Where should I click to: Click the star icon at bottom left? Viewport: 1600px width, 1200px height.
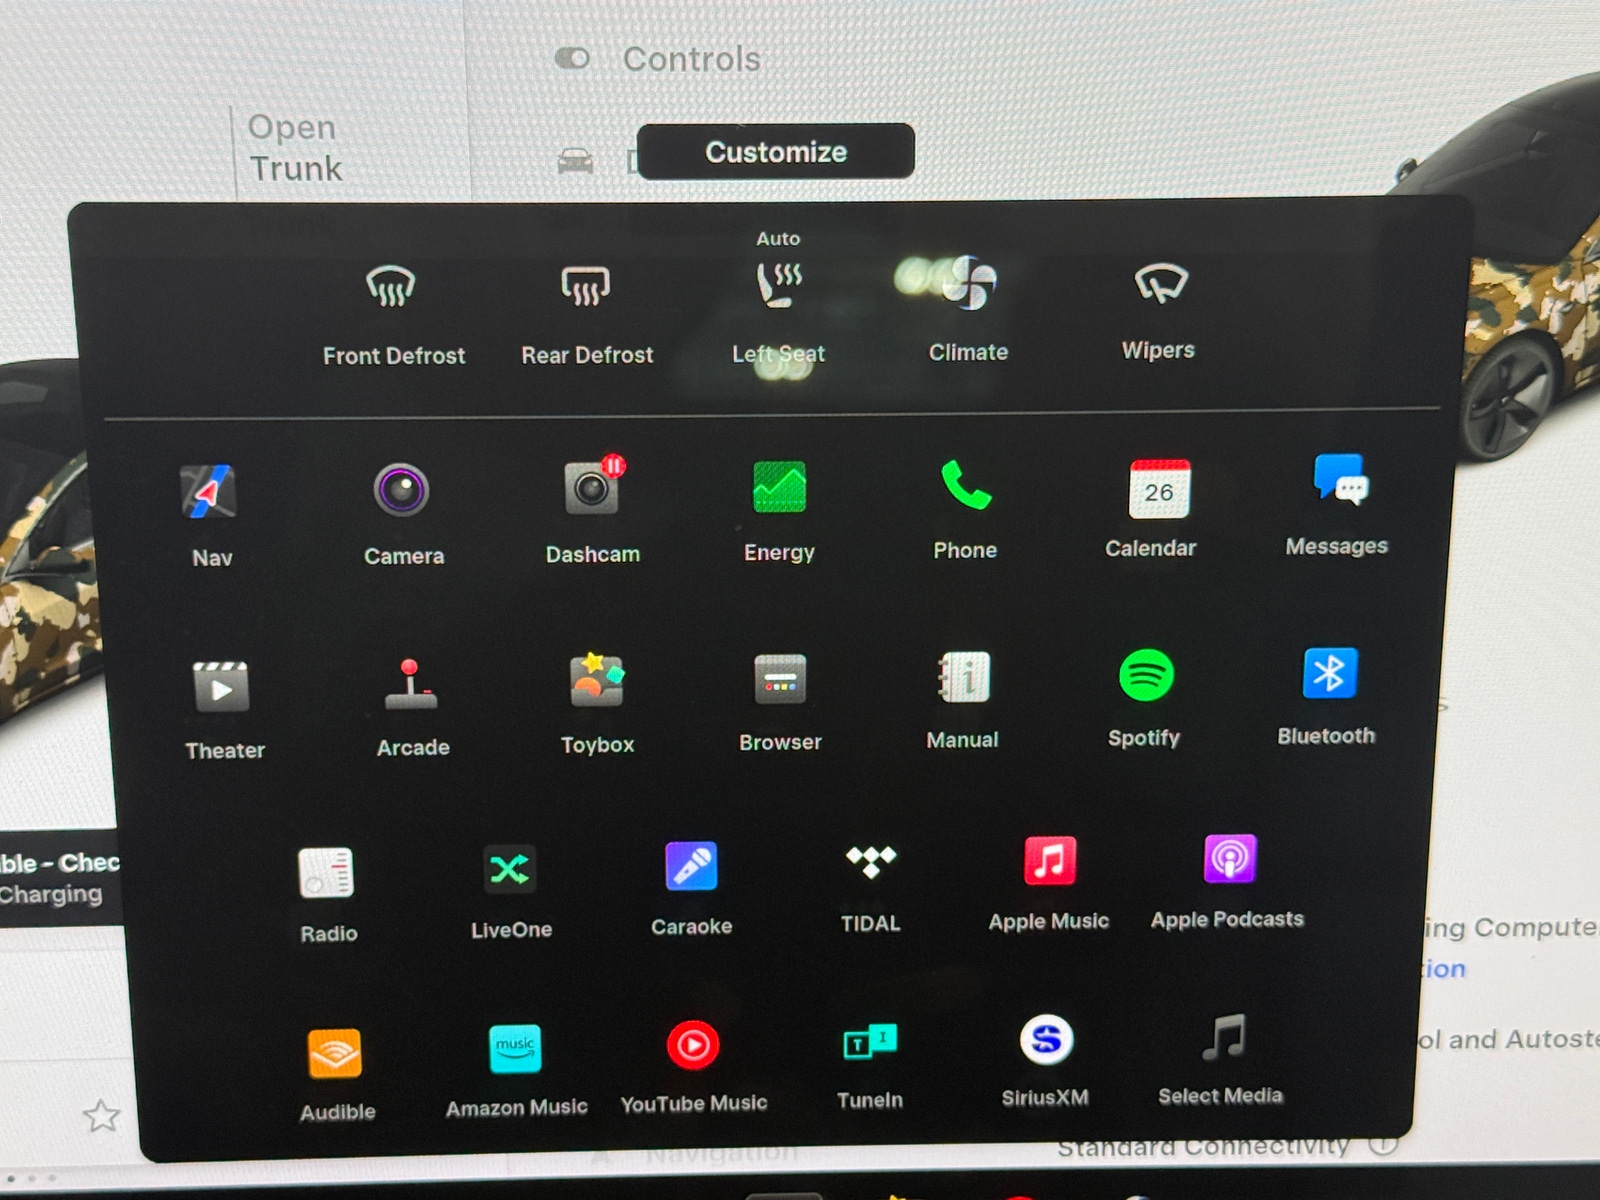pyautogui.click(x=101, y=1116)
